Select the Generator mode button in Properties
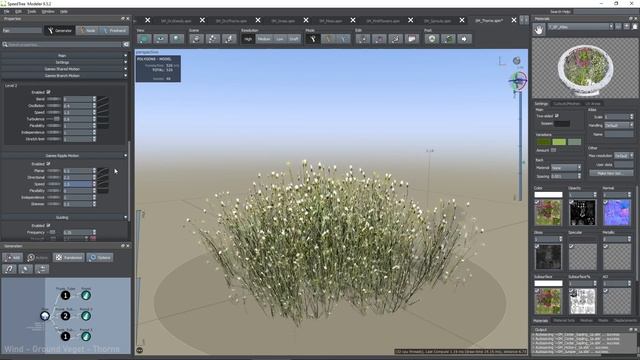Image resolution: width=640 pixels, height=360 pixels. coord(59,31)
